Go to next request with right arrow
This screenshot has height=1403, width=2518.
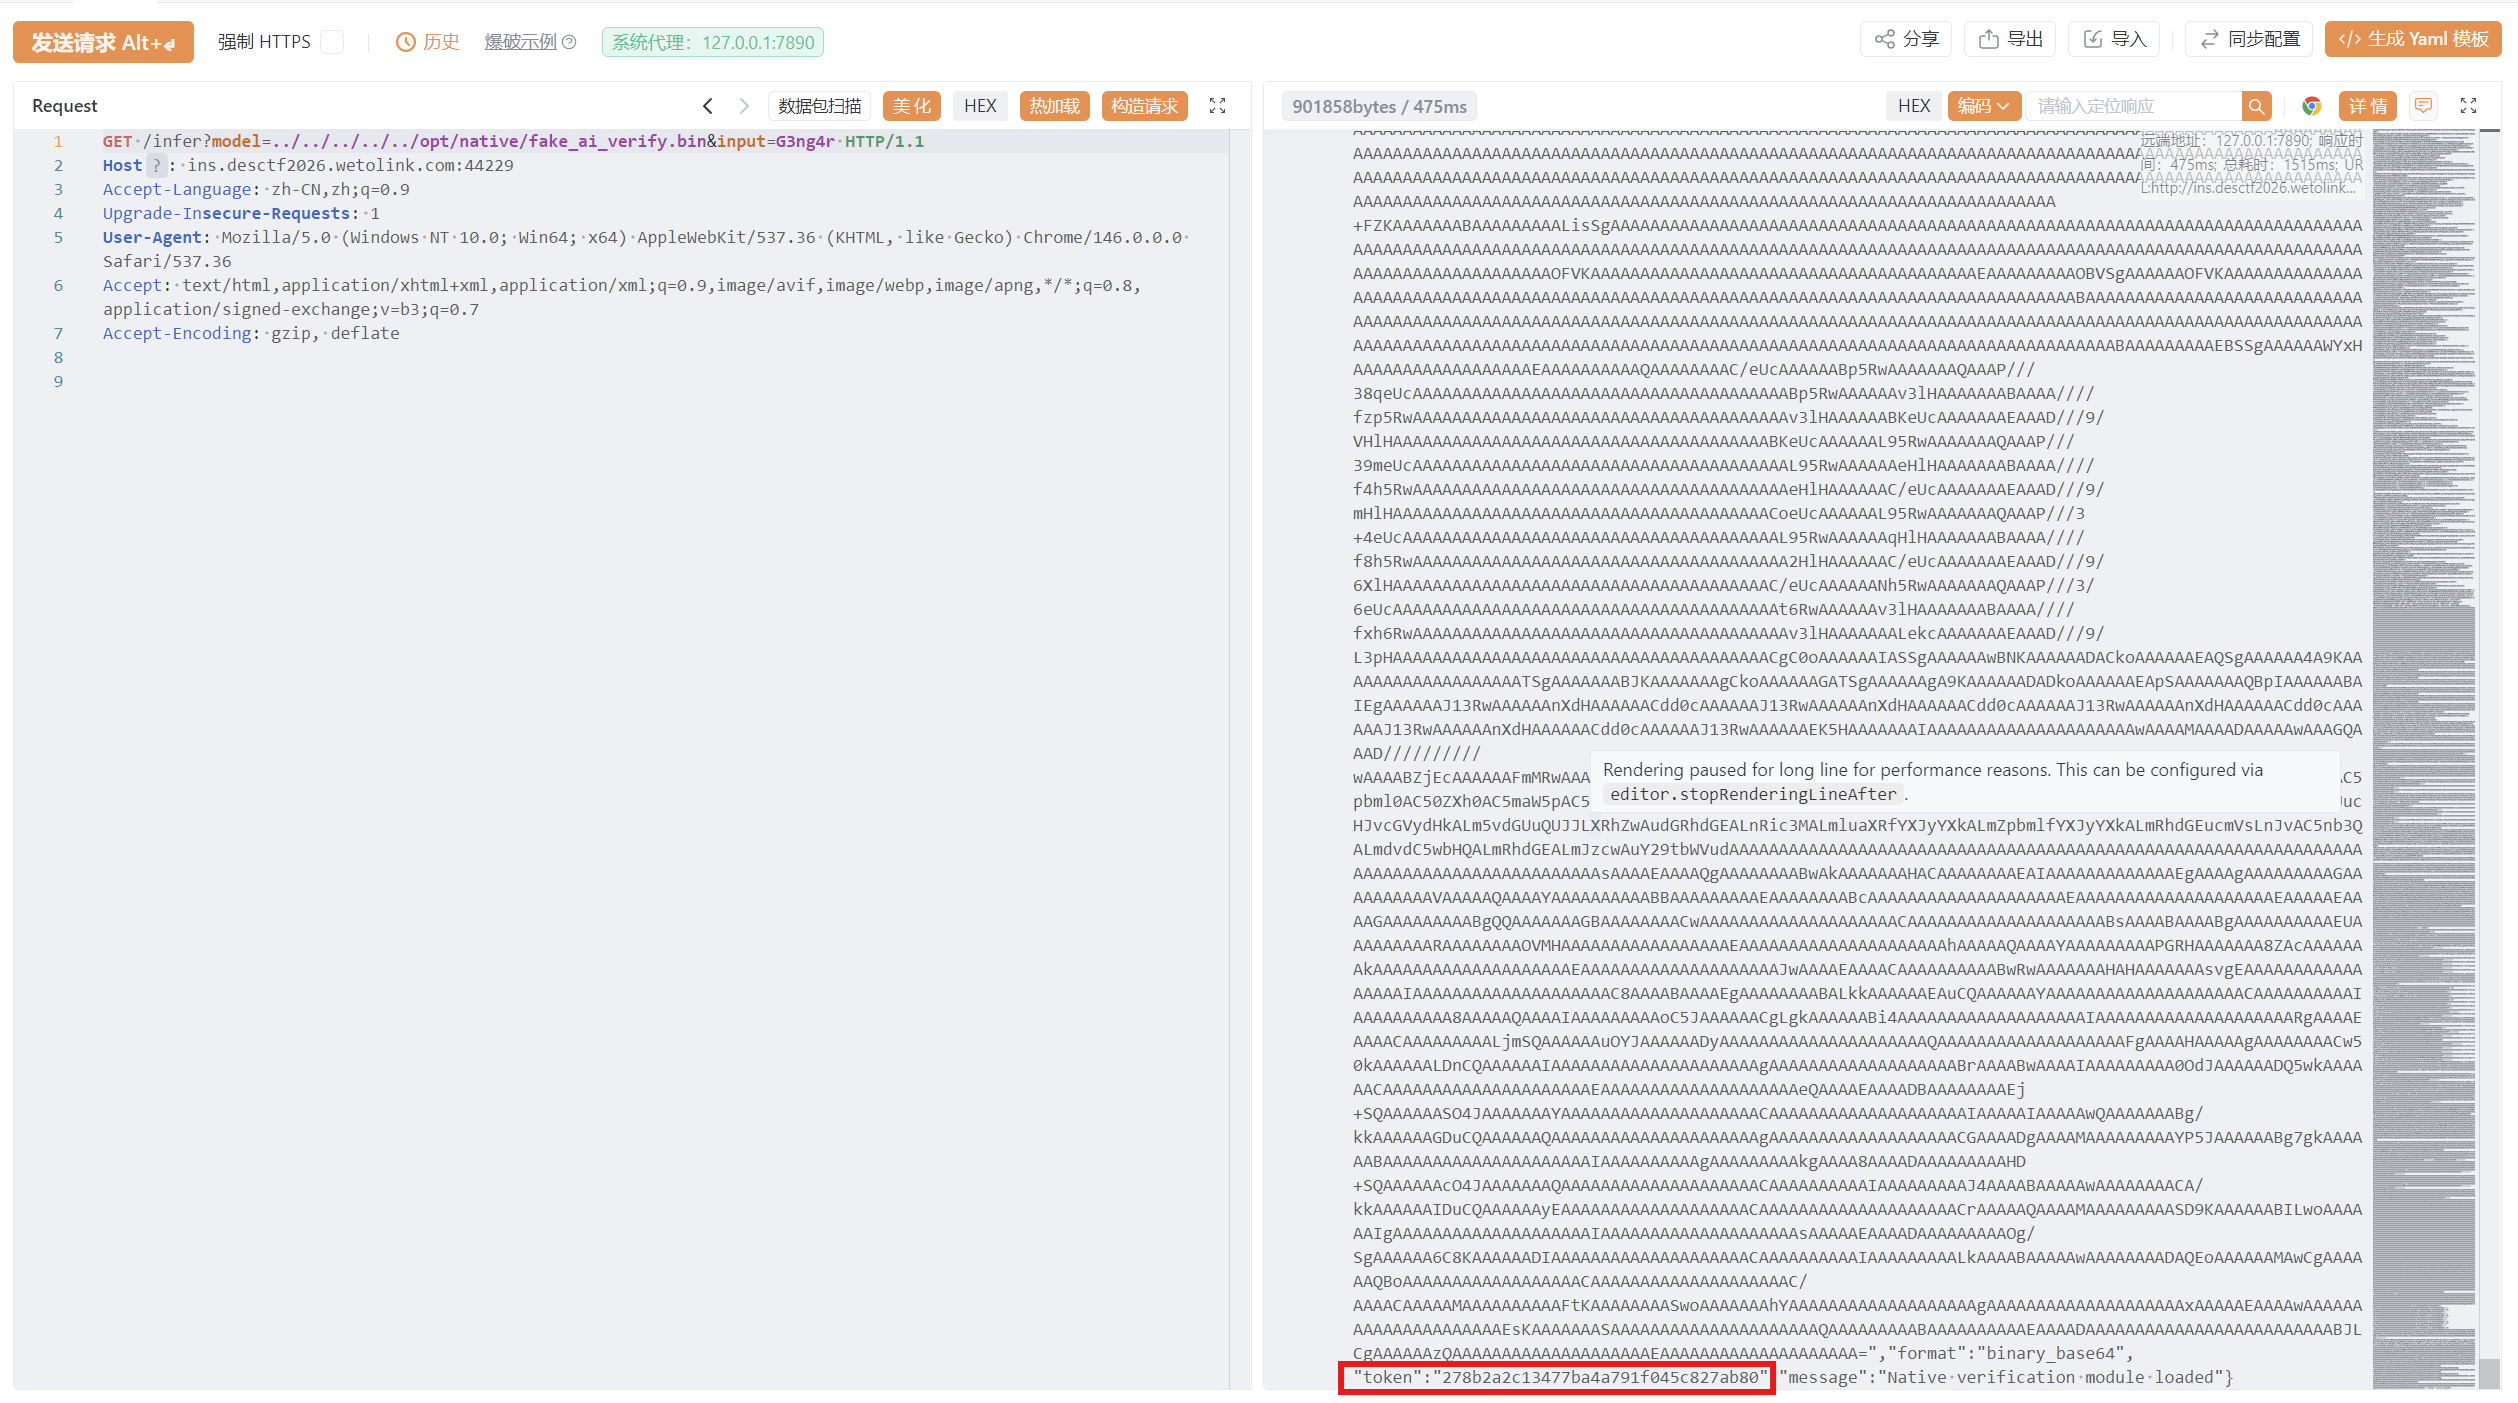pos(743,106)
